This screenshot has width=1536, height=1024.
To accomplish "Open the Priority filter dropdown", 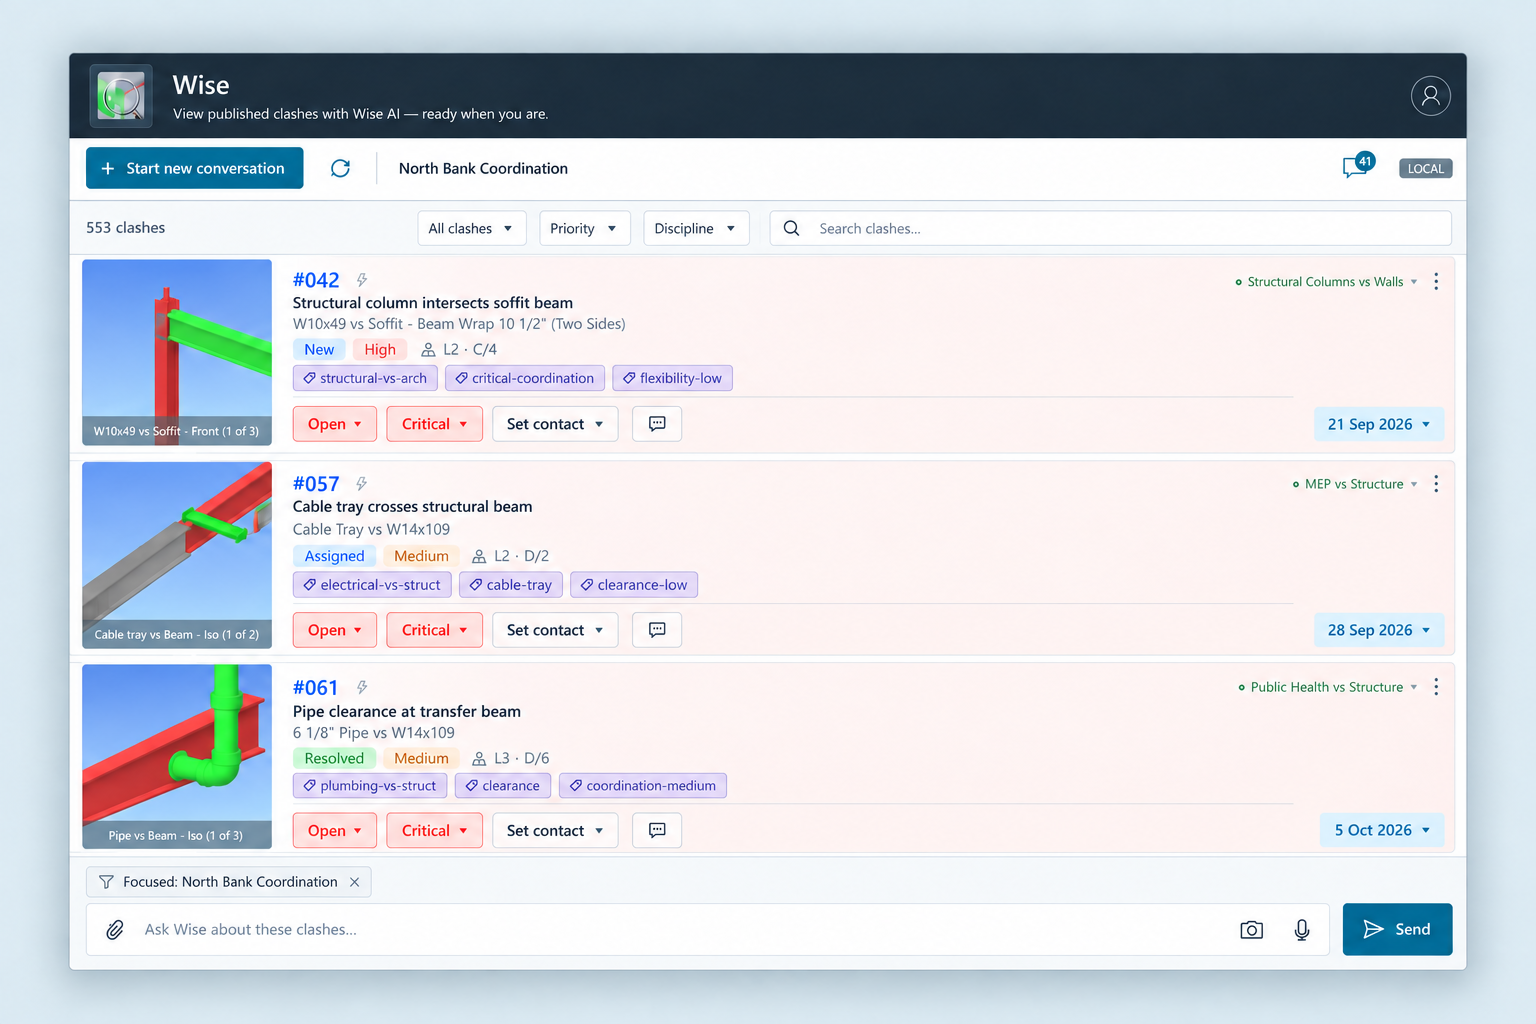I will (x=584, y=228).
